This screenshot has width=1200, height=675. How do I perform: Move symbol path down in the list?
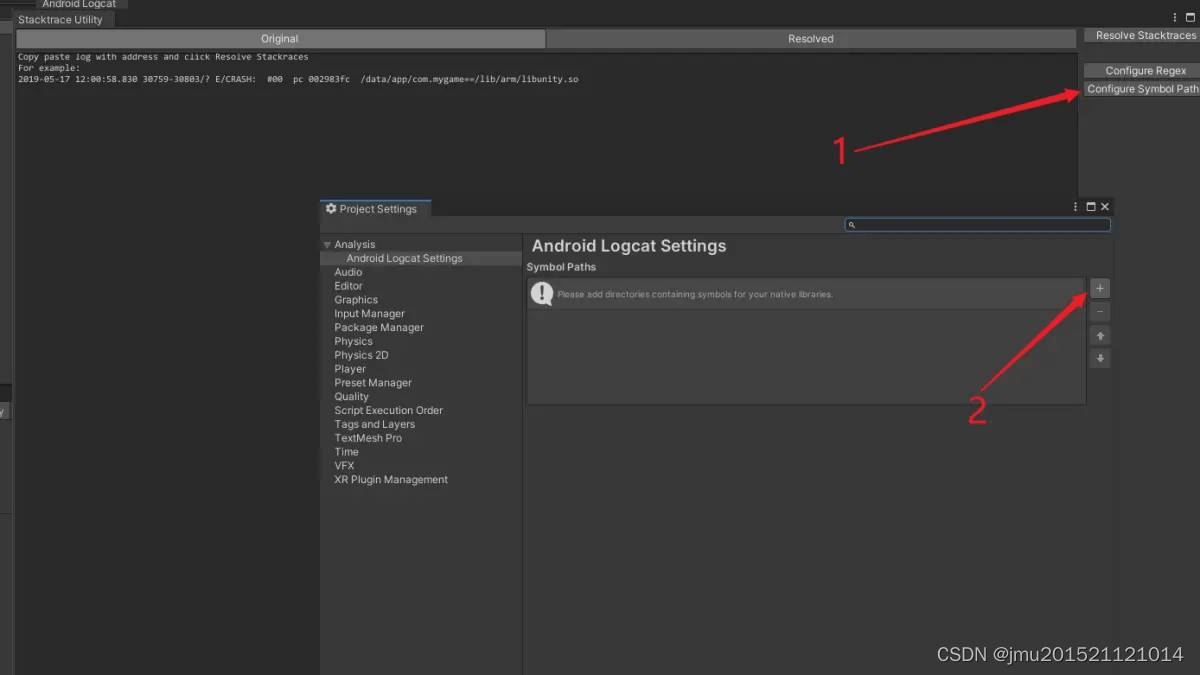click(x=1099, y=358)
